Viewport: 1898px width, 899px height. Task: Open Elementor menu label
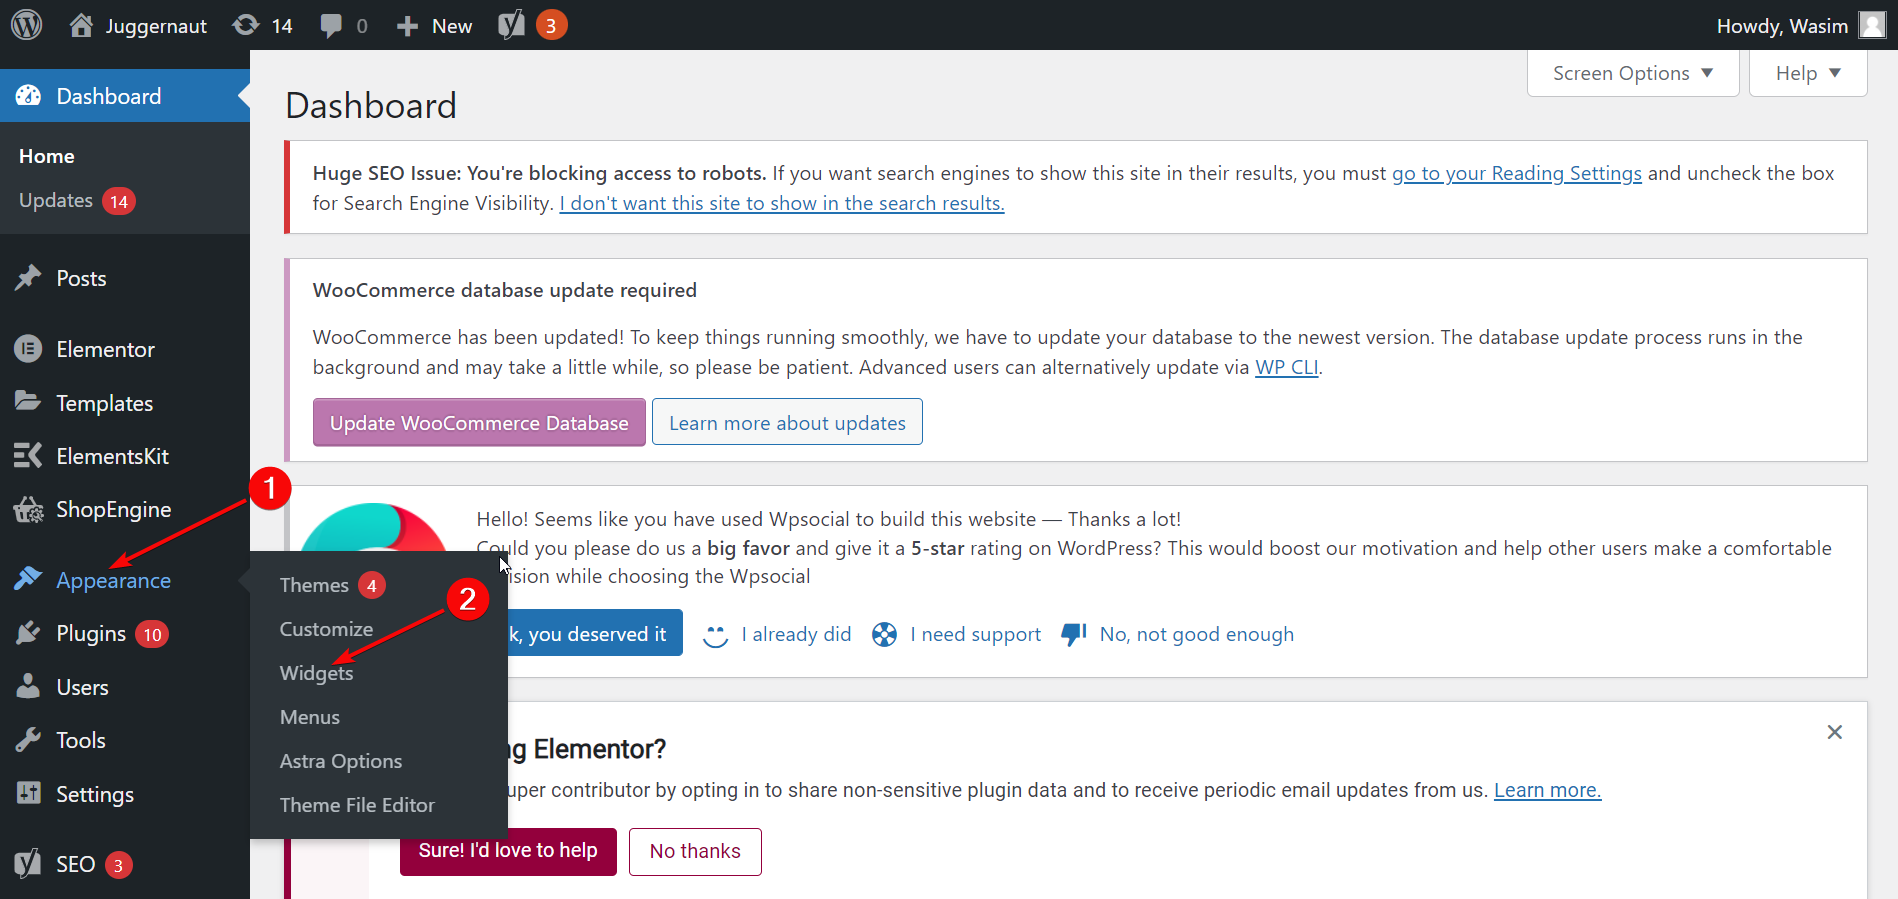pyautogui.click(x=105, y=349)
